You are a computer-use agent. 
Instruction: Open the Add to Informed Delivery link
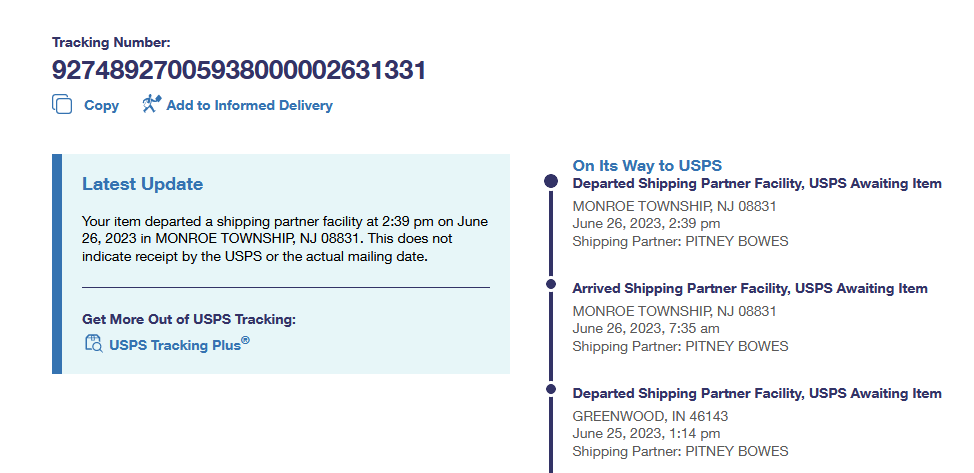(249, 105)
